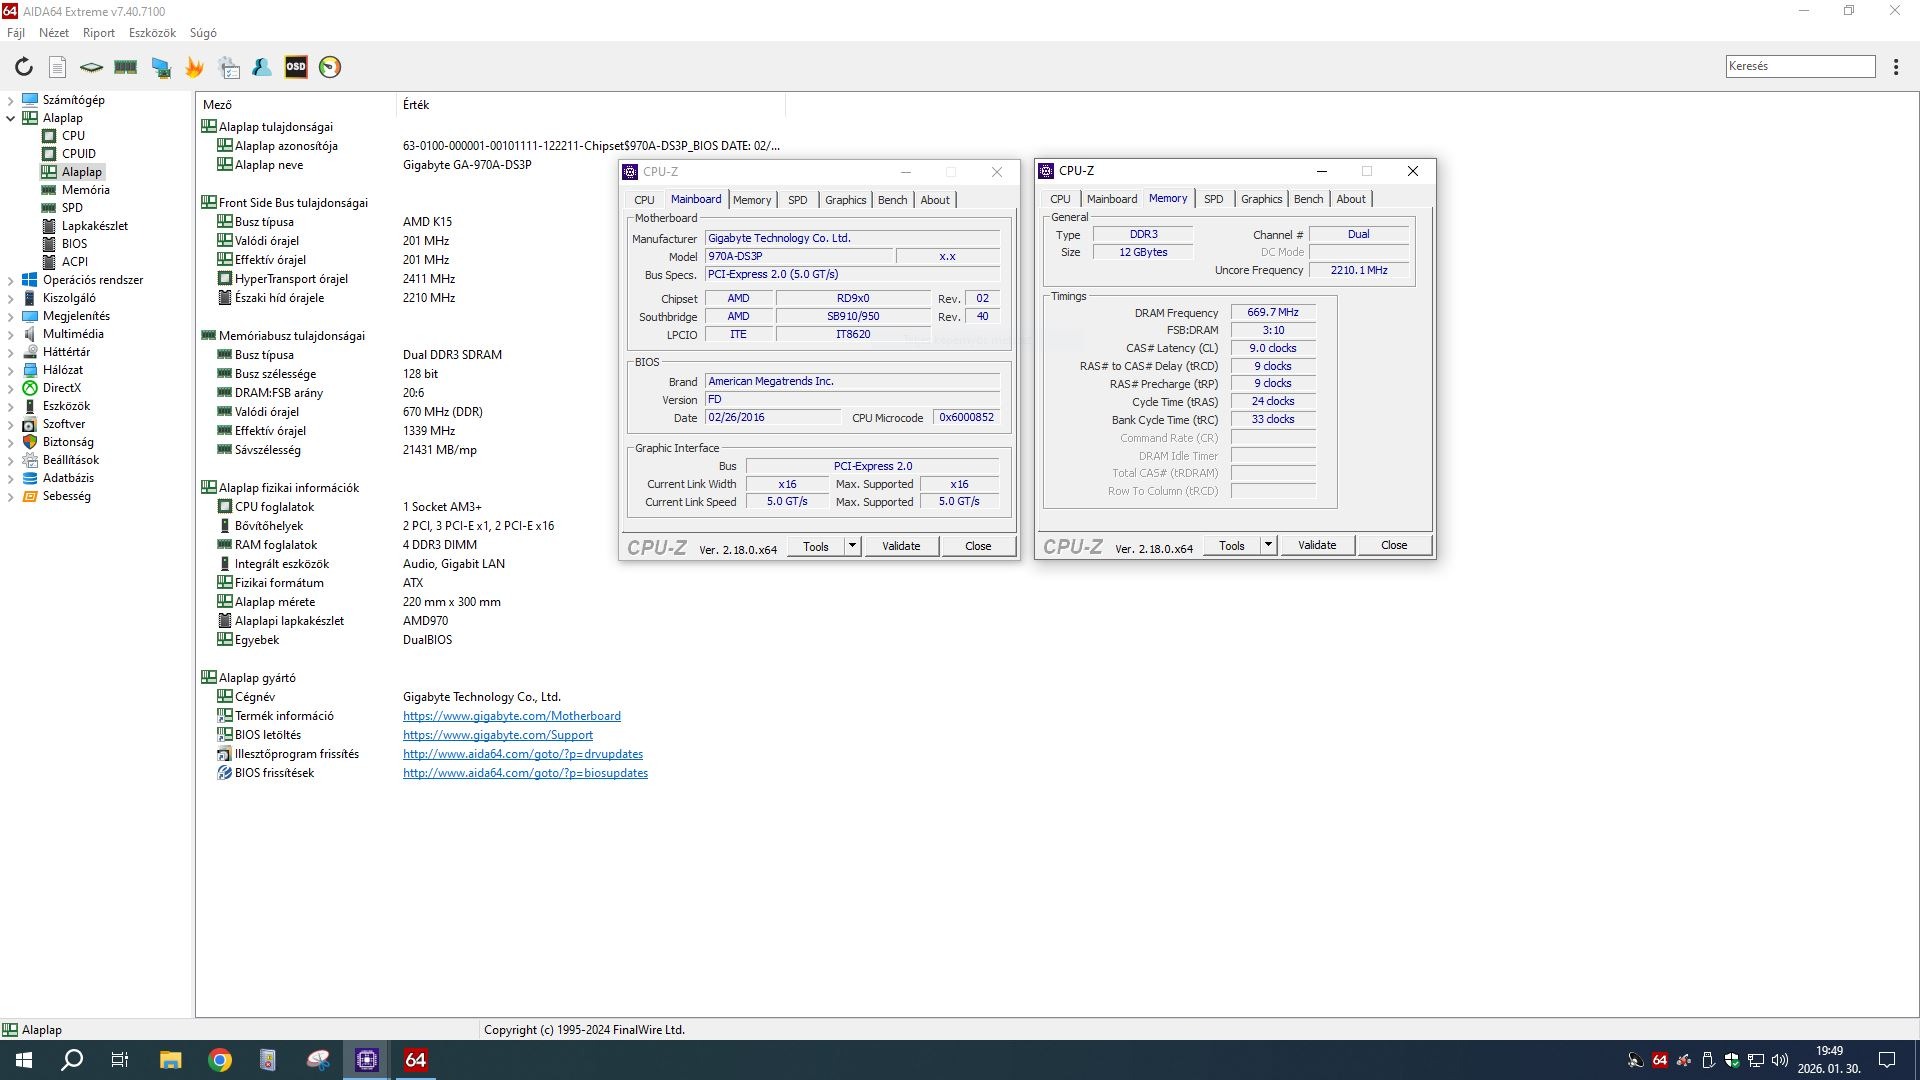
Task: Click the Refresh toolbar icon
Action: click(24, 67)
